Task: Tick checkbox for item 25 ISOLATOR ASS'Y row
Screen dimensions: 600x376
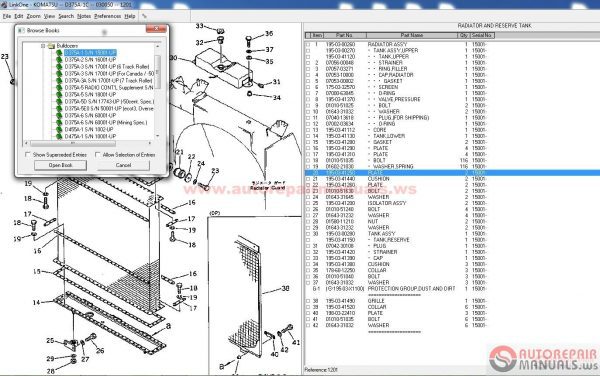Action: click(x=308, y=203)
